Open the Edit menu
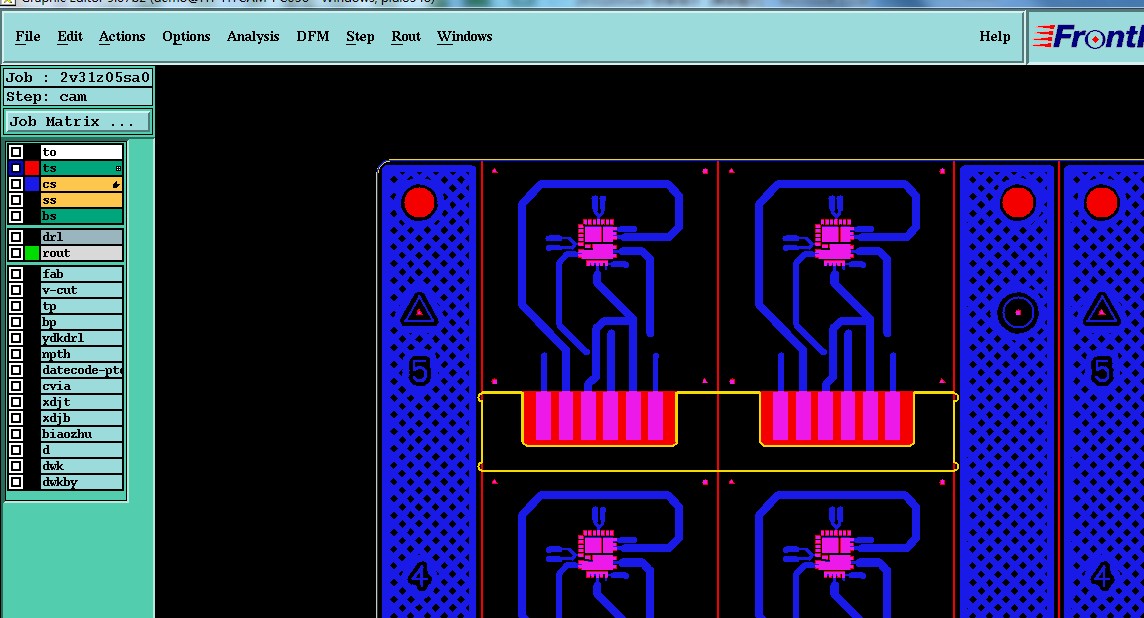1144x618 pixels. 70,36
